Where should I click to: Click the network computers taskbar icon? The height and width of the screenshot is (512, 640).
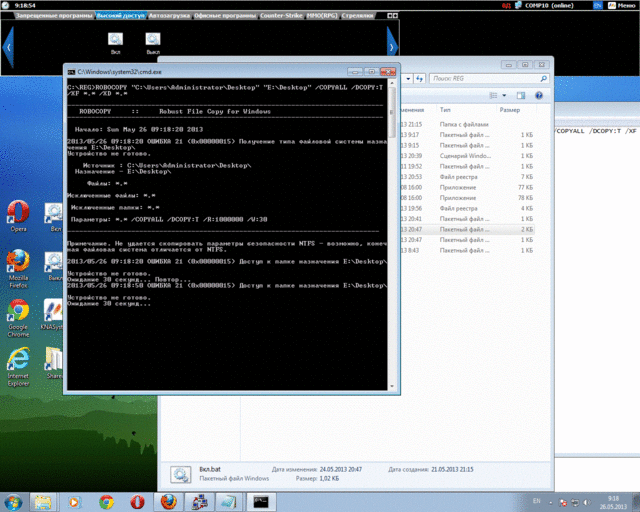200,502
